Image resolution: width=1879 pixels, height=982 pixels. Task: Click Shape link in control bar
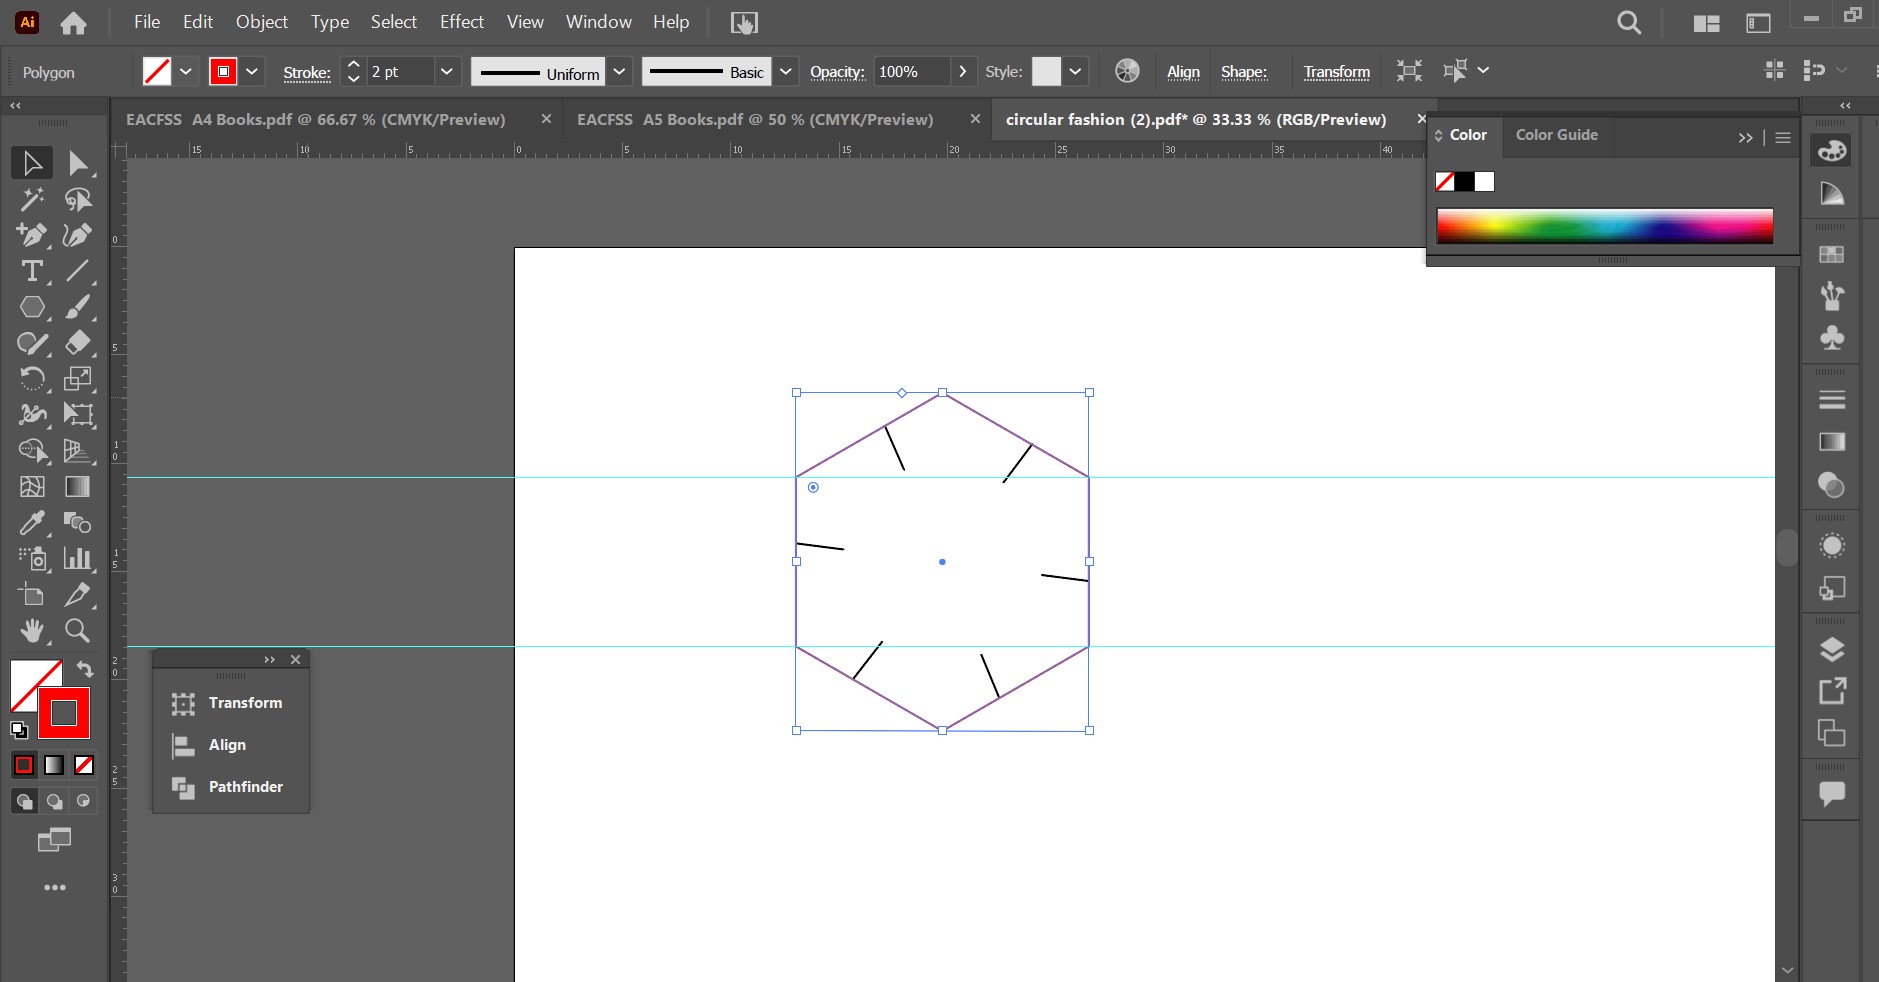(1243, 72)
